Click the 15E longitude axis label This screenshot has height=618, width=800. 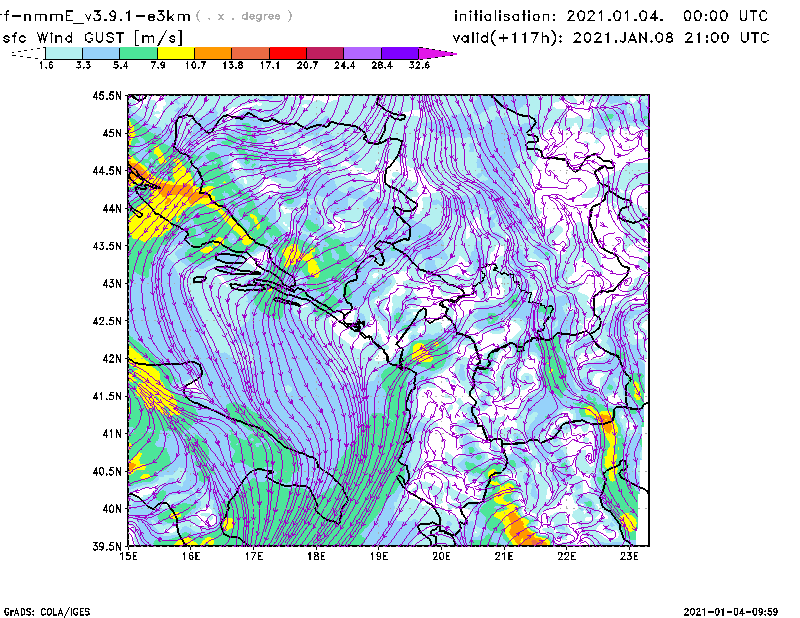coord(128,557)
